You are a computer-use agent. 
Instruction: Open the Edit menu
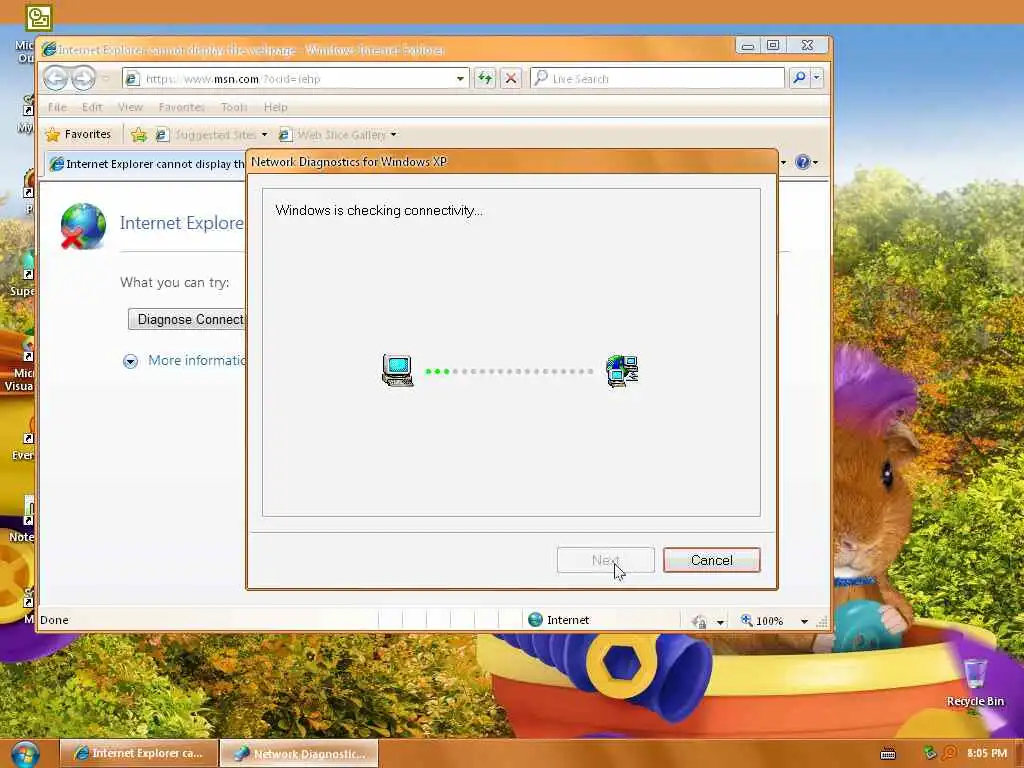point(92,107)
